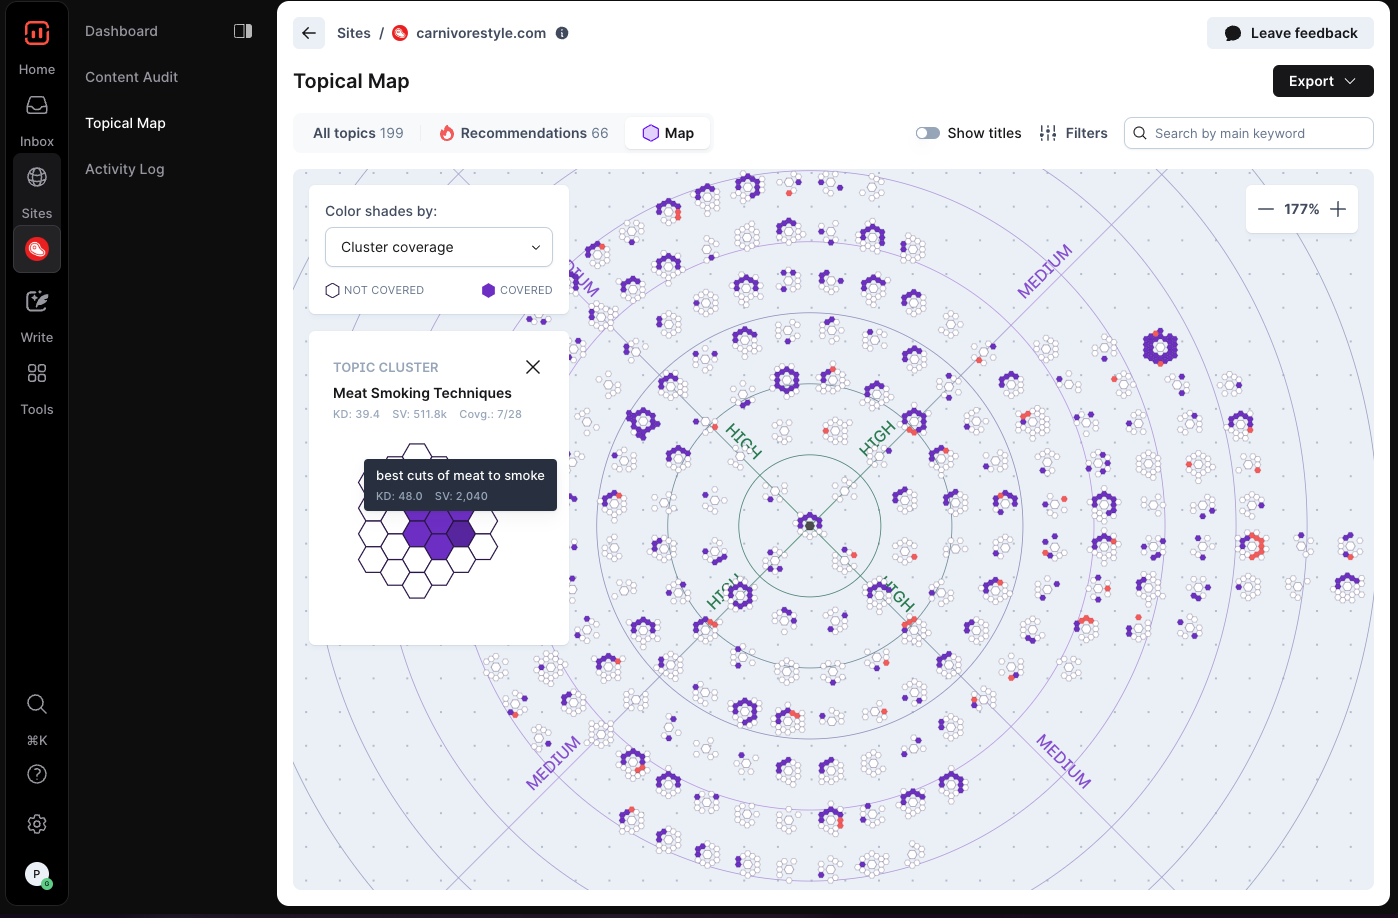
Task: Switch to the Recommendations tab
Action: pos(524,133)
